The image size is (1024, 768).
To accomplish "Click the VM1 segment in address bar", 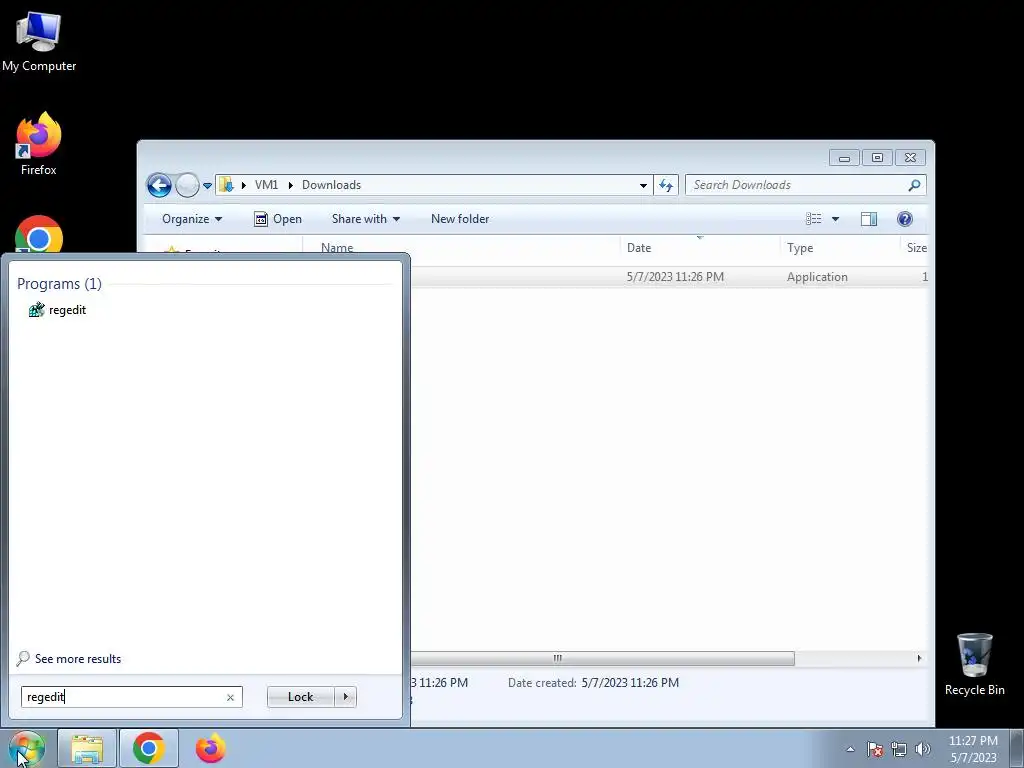I will point(266,185).
